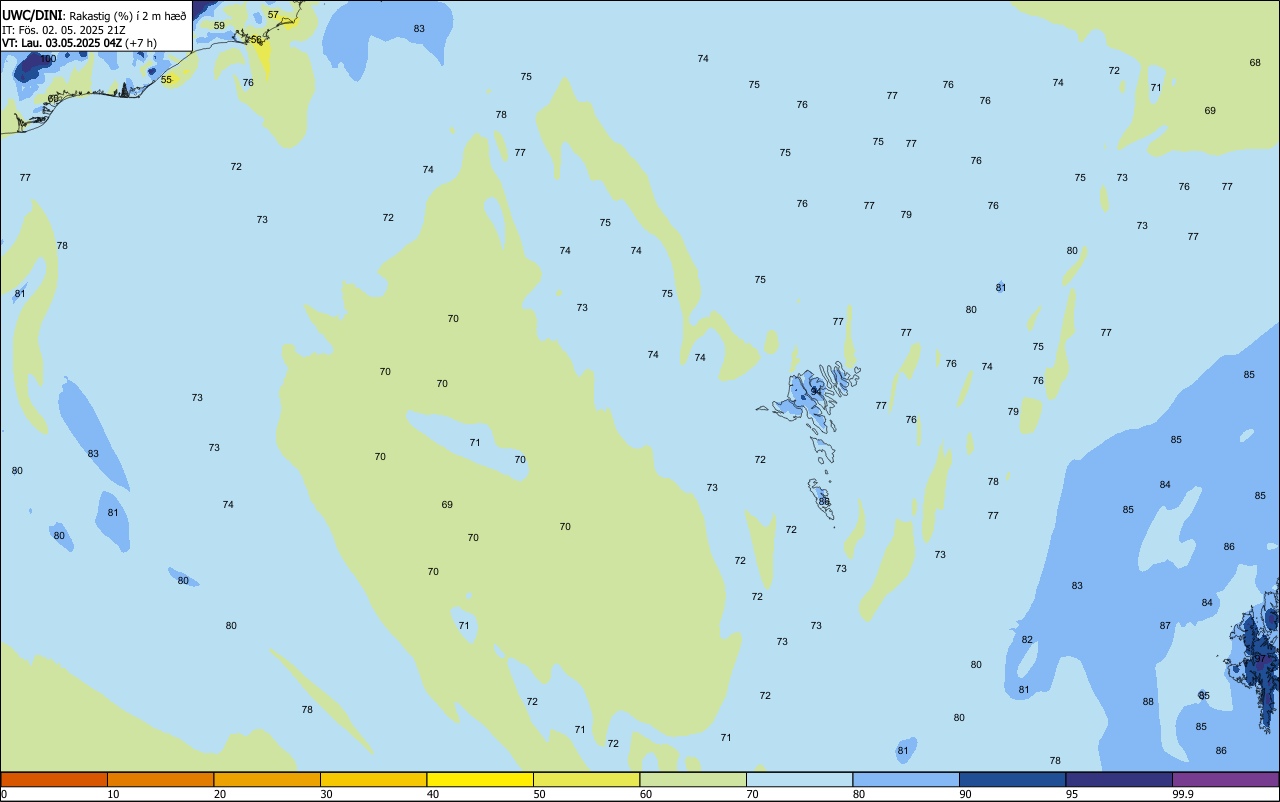1280x802 pixels.
Task: Click the '90' legend tick label
Action: click(966, 794)
